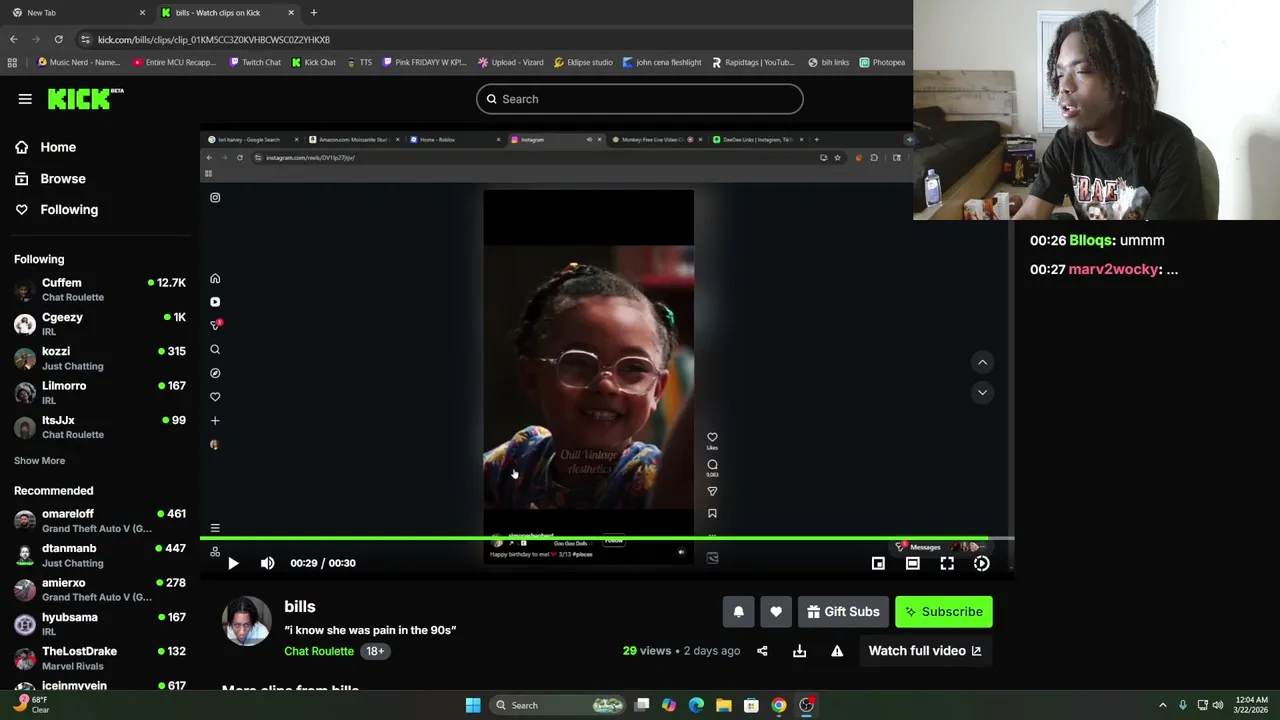Open bills channel avatar
1280x720 pixels.
[x=246, y=620]
